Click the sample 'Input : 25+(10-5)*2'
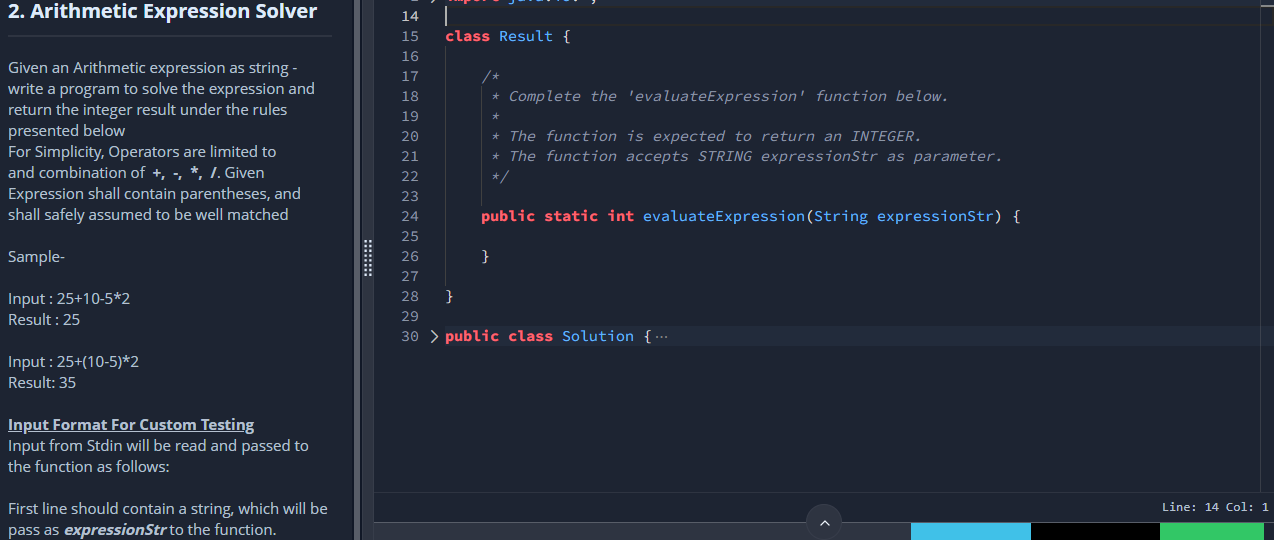Viewport: 1274px width, 540px height. click(x=73, y=361)
